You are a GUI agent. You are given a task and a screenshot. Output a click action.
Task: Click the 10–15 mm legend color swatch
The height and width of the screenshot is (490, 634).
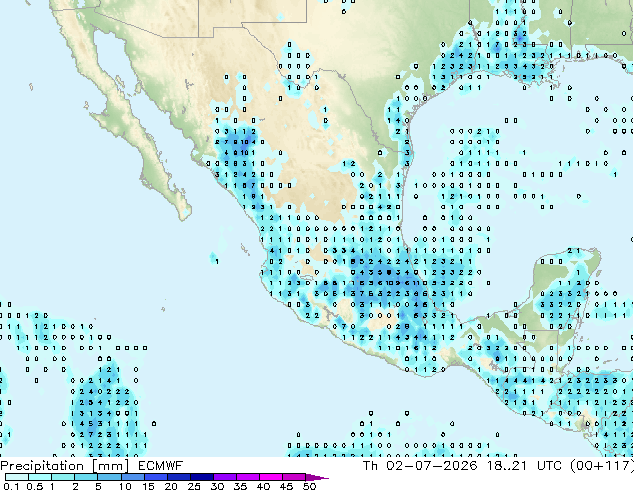[x=132, y=477]
